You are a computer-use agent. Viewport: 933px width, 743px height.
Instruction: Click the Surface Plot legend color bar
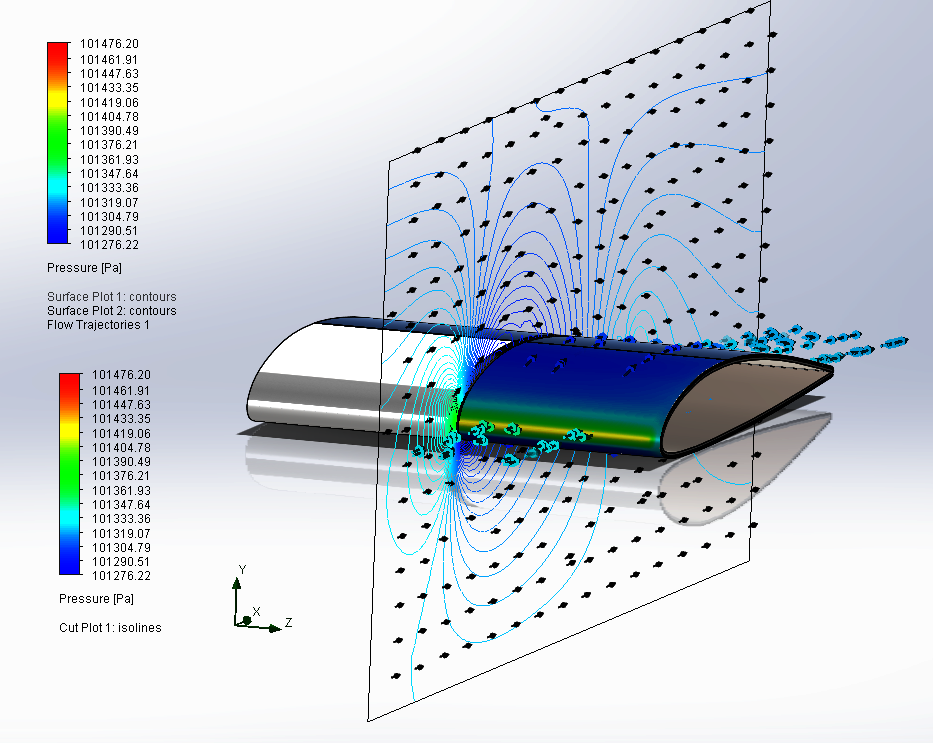tap(58, 143)
